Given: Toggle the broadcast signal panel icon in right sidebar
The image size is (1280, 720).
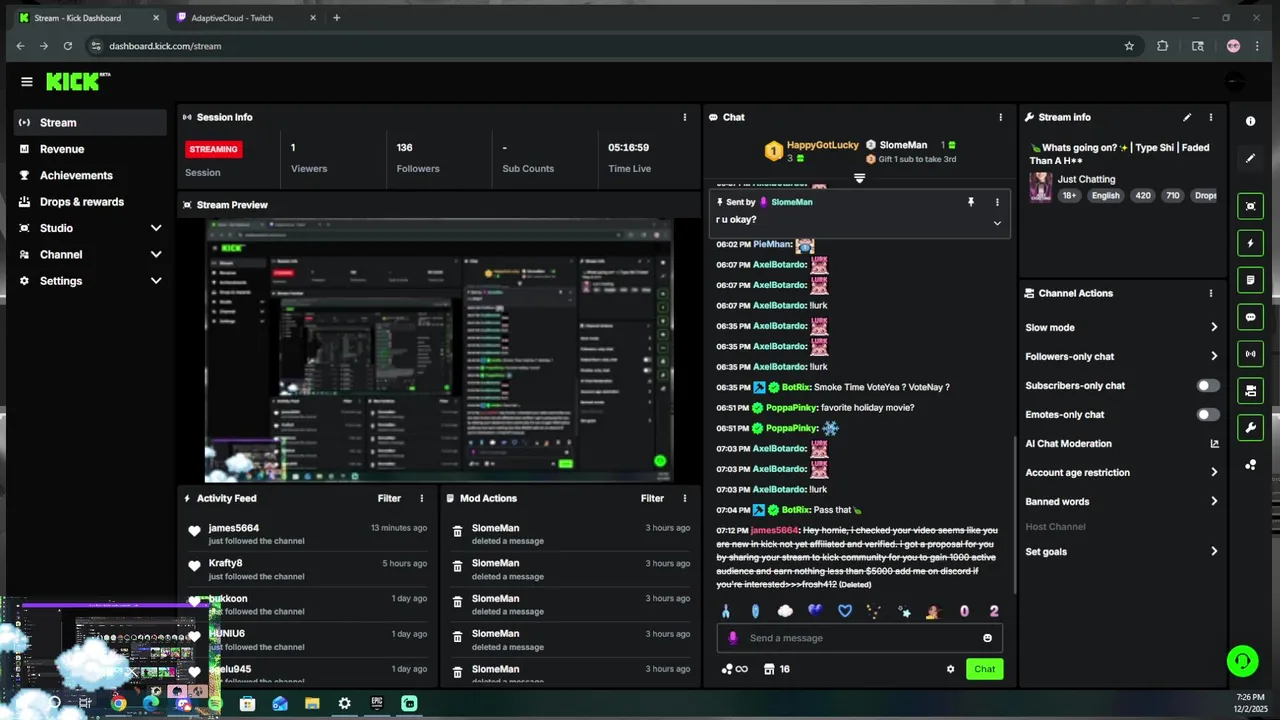Looking at the screenshot, I should pos(1250,354).
